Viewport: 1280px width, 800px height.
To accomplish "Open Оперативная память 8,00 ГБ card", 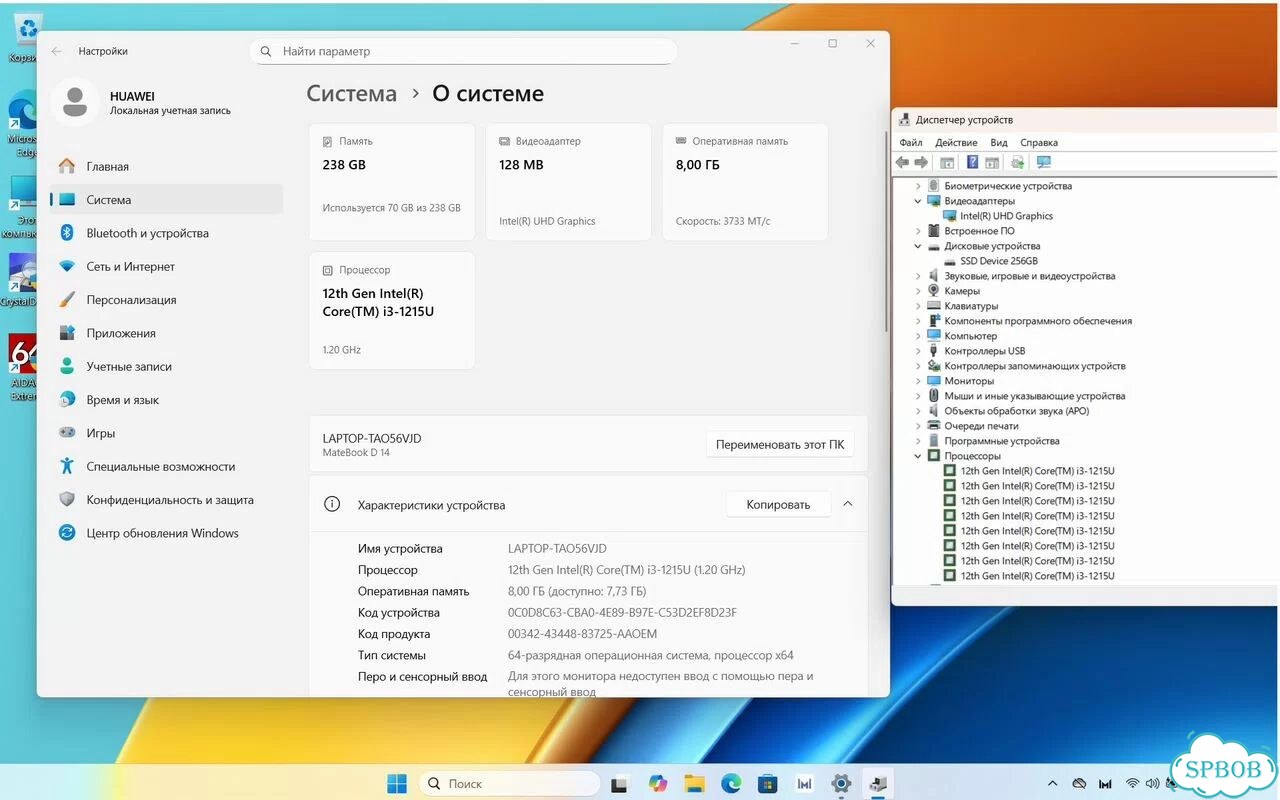I will (745, 182).
